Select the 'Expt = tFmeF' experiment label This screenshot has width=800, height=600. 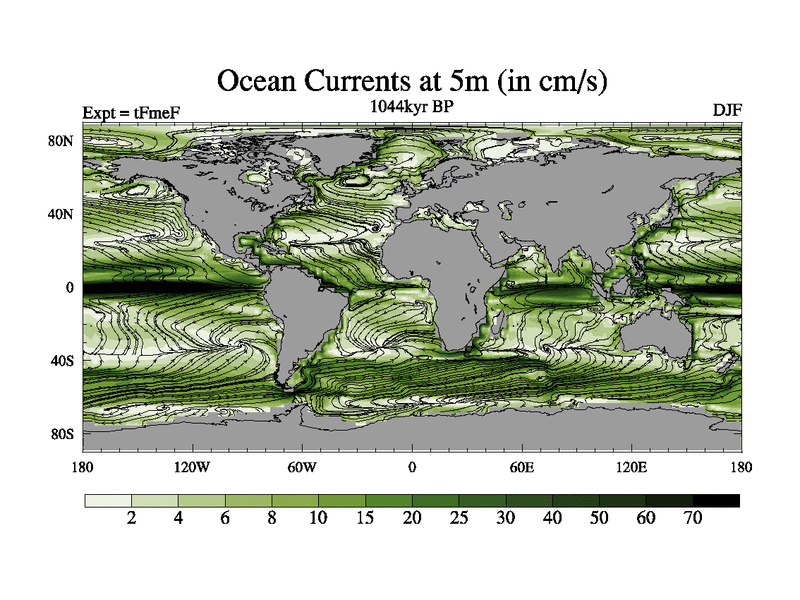click(130, 111)
